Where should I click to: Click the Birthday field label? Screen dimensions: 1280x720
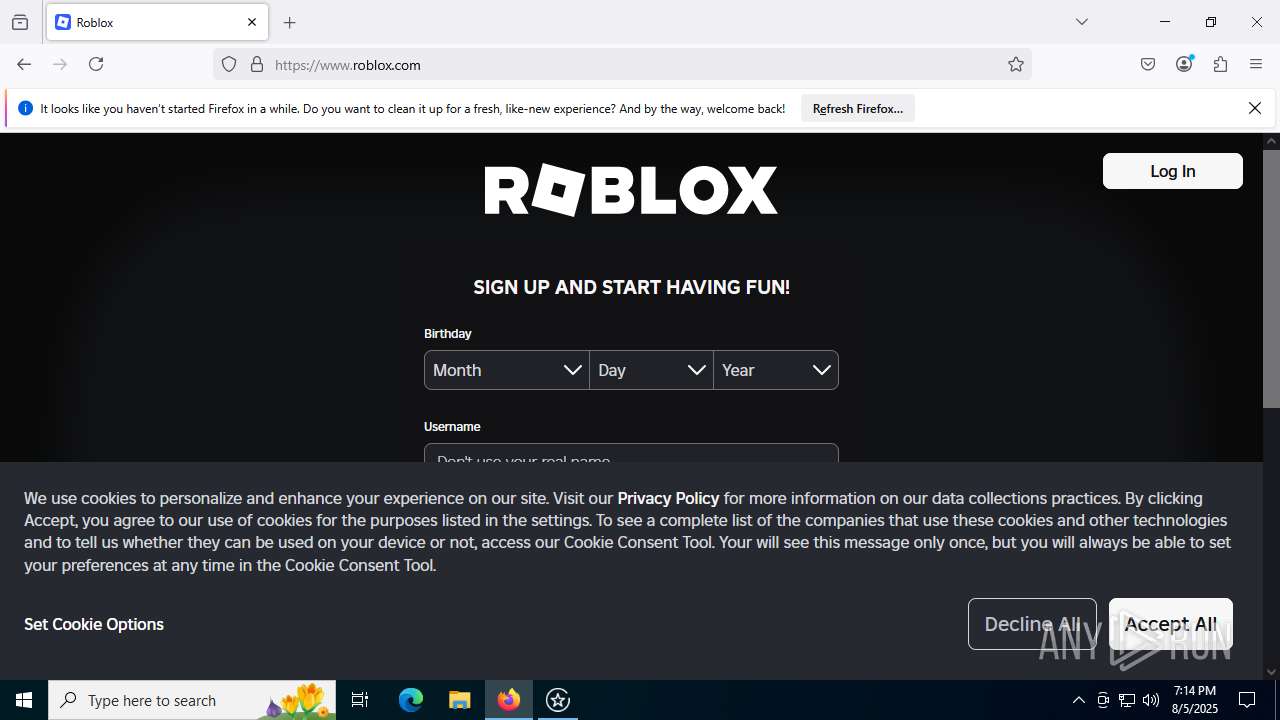447,333
